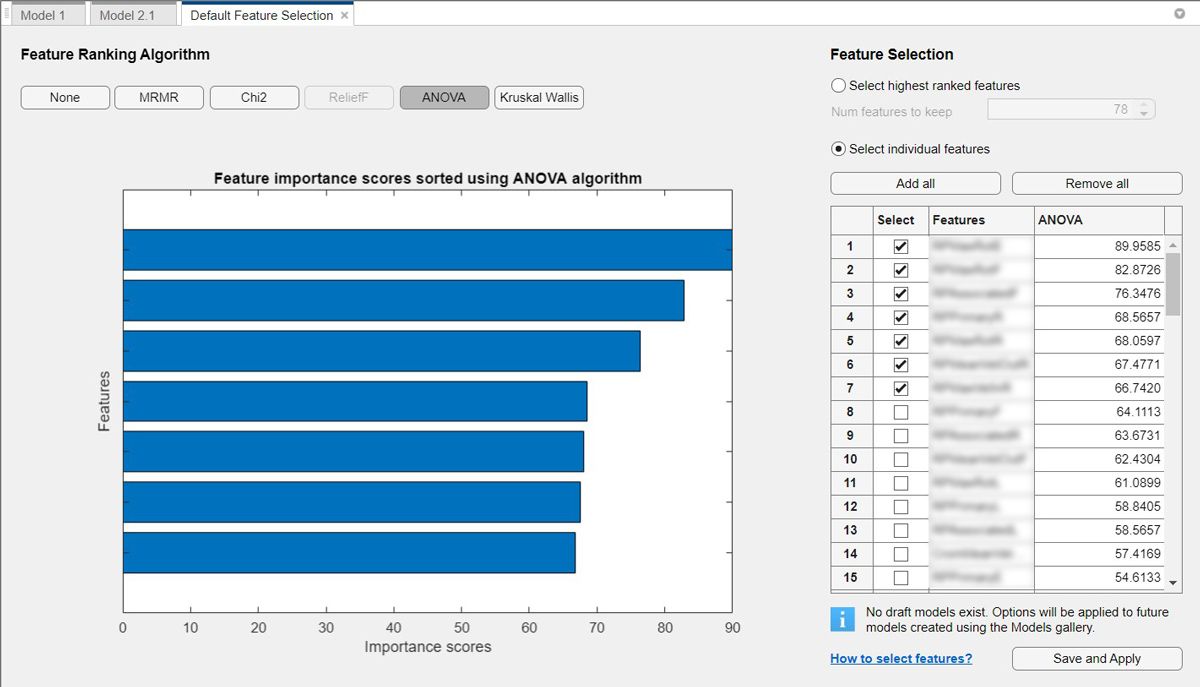1200x687 pixels.
Task: Click Save and Apply
Action: coord(1096,658)
